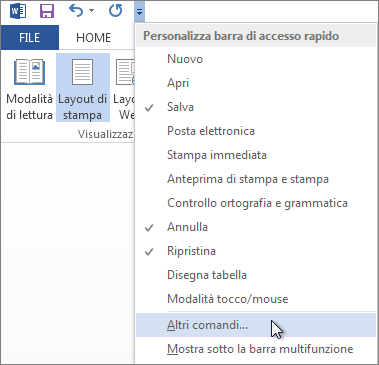Save the document with the floppy disk icon
The height and width of the screenshot is (365, 379).
pyautogui.click(x=47, y=11)
